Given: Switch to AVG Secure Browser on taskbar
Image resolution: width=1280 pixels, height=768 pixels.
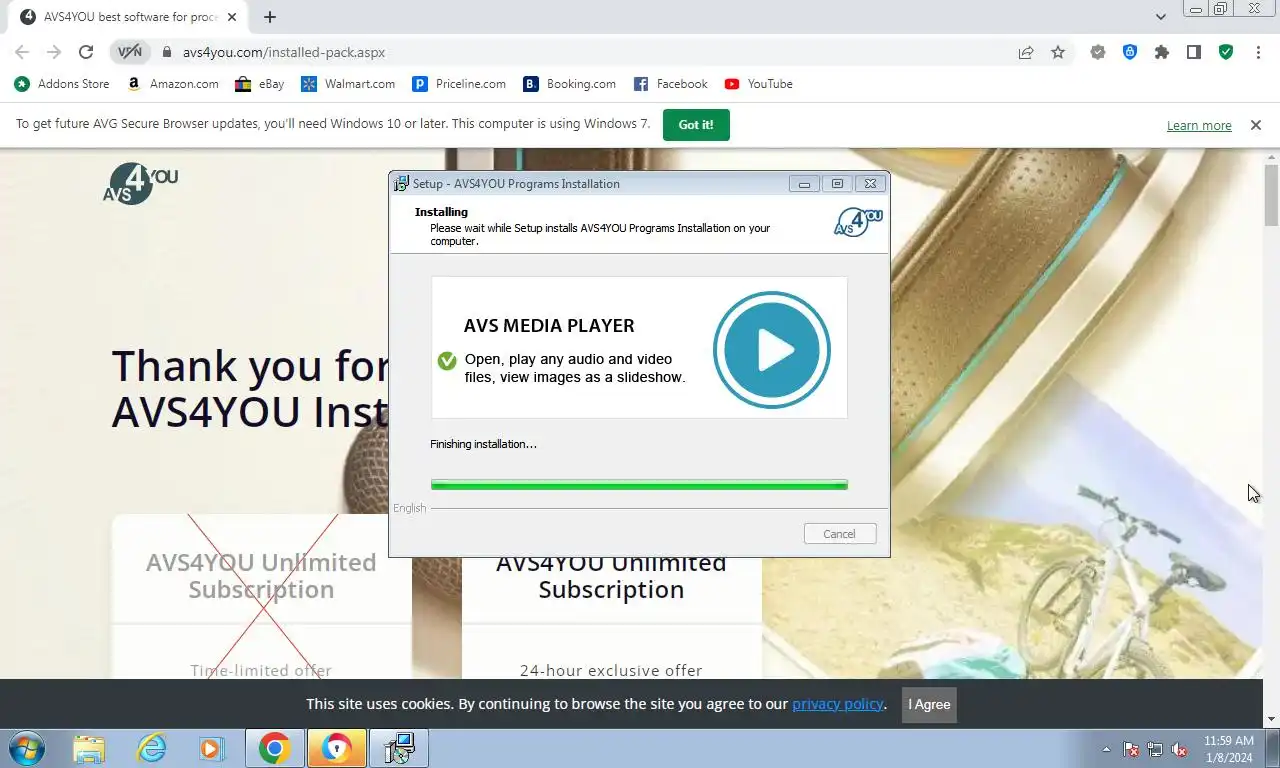Looking at the screenshot, I should [337, 748].
